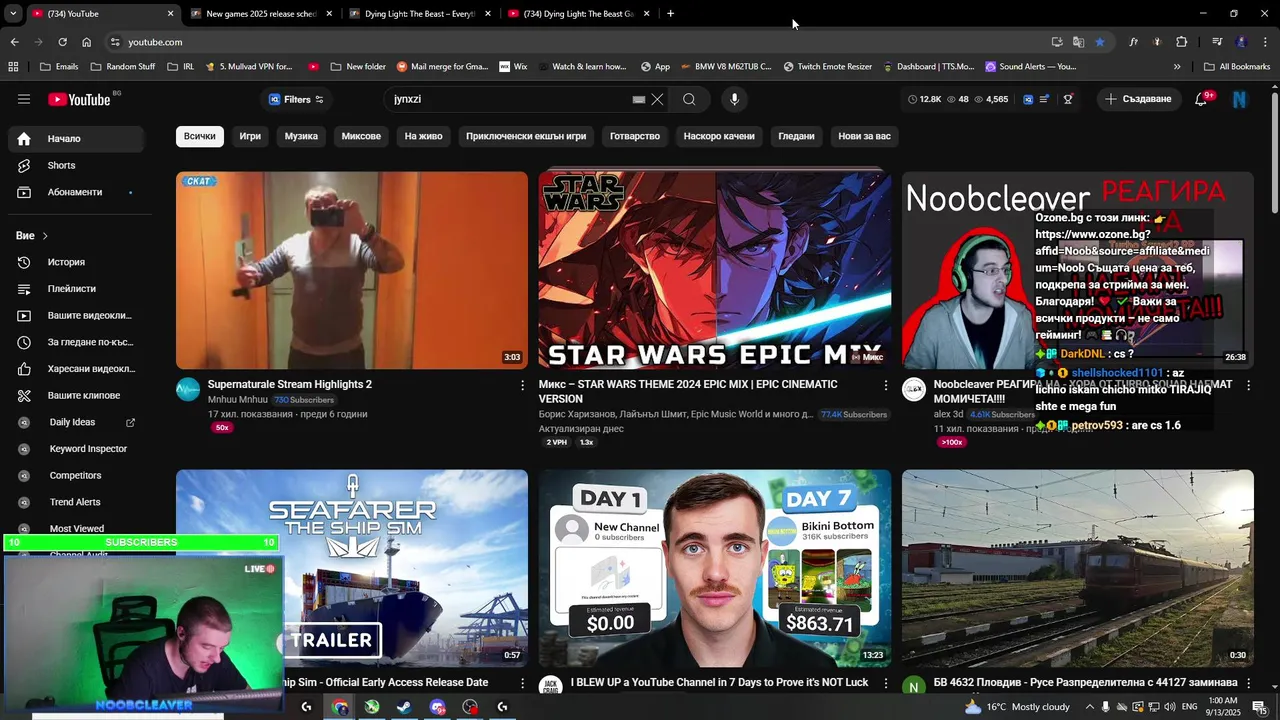Screen dimensions: 1280x720
Task: Open options menu for the Noobcleaver РЕАГИРА video
Action: 1248,385
